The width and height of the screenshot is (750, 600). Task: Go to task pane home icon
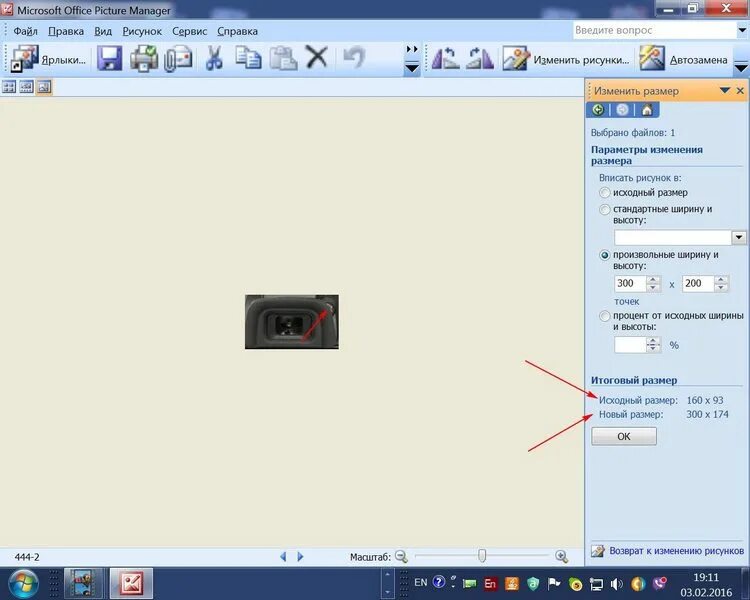(x=647, y=110)
